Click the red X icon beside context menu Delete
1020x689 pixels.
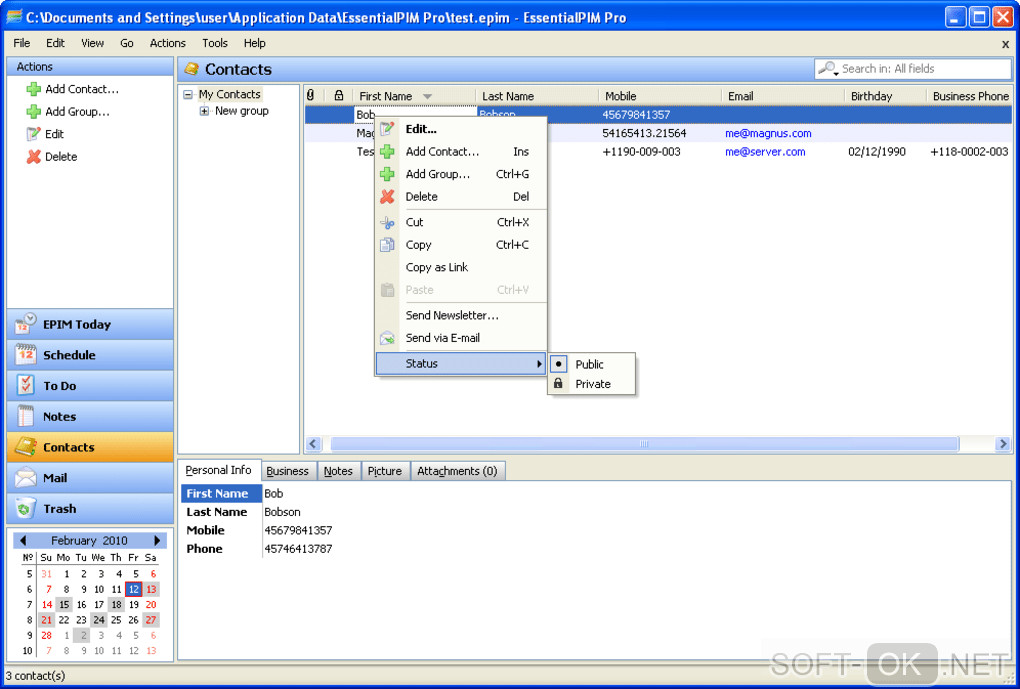coord(387,196)
